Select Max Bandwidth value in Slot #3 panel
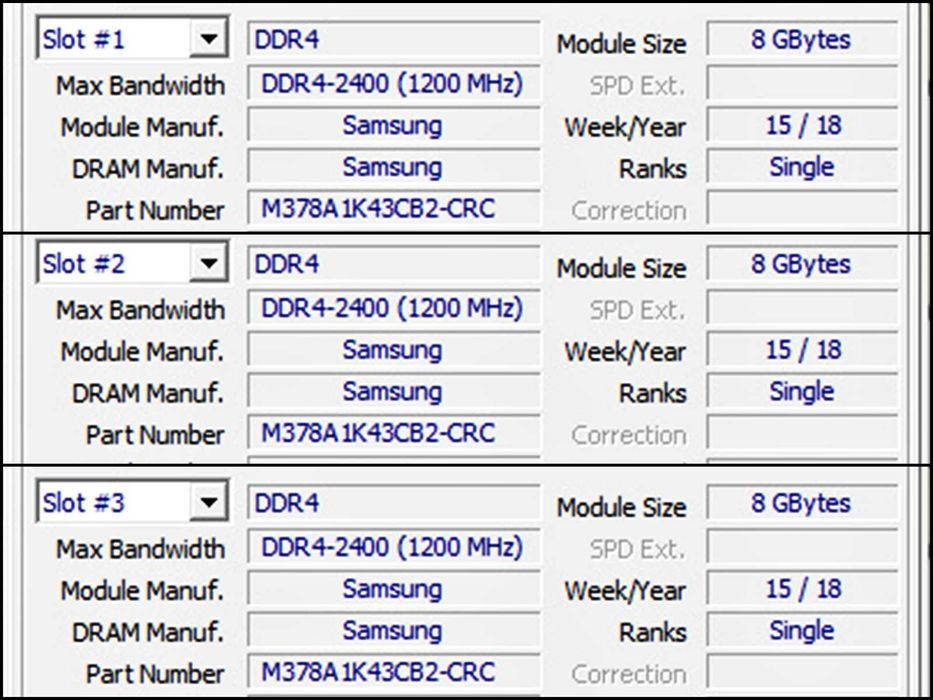 pyautogui.click(x=394, y=547)
